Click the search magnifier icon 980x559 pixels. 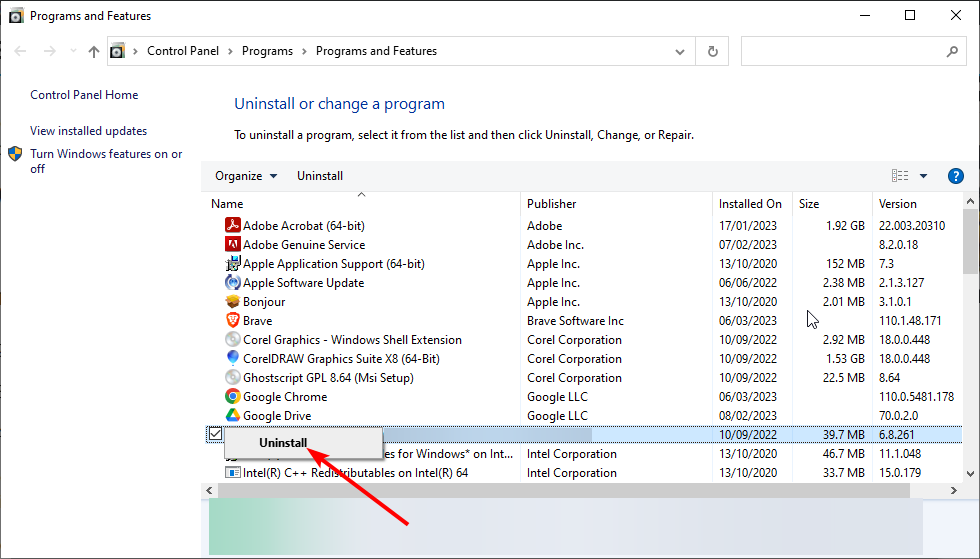click(x=952, y=51)
